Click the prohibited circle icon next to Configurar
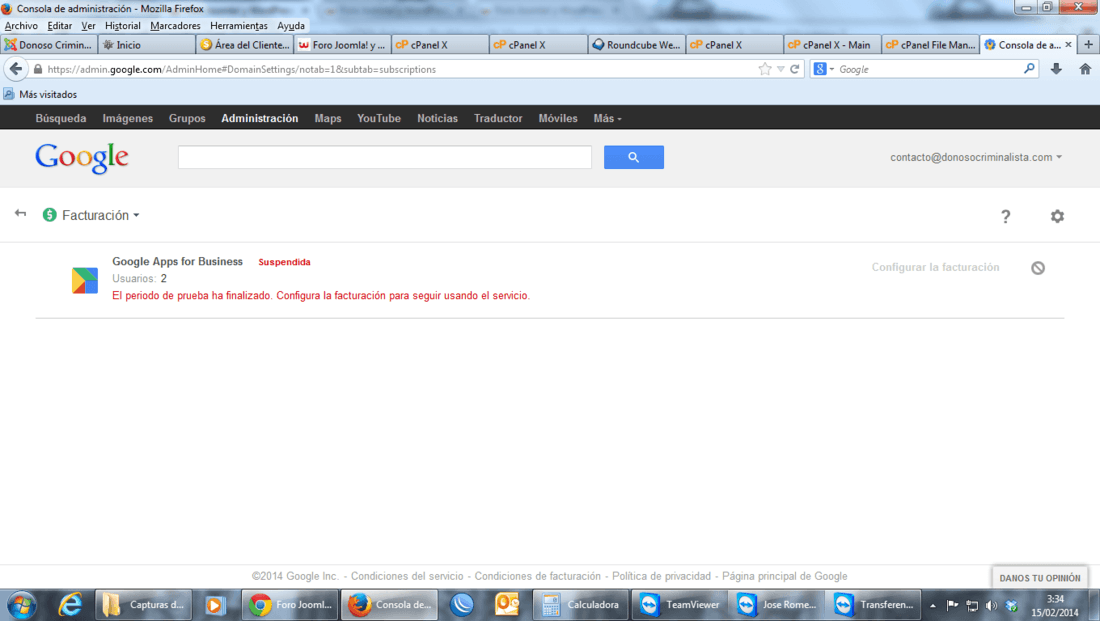1100x621 pixels. [x=1038, y=267]
